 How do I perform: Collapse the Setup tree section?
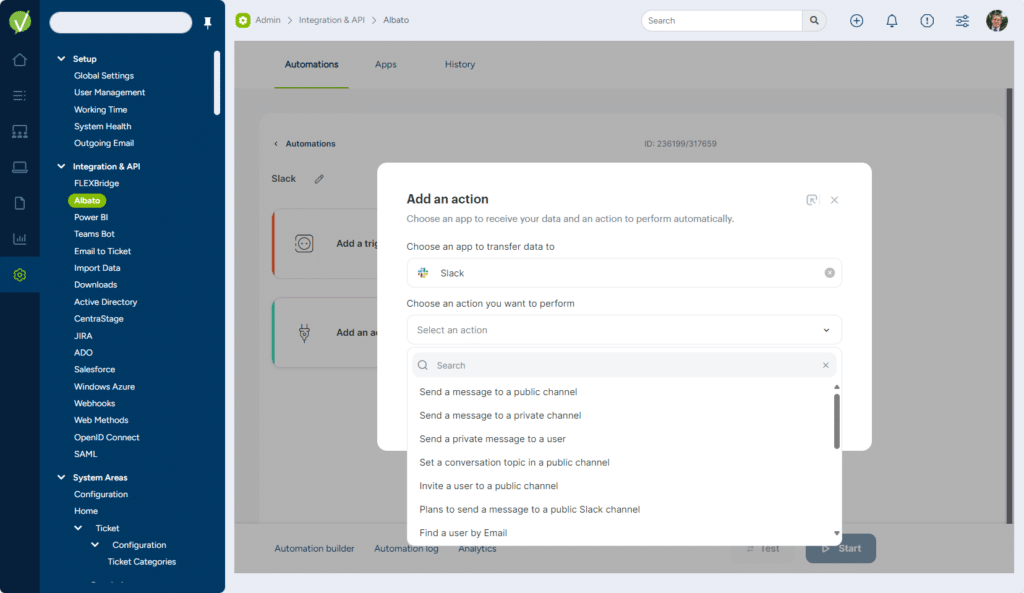[x=61, y=59]
